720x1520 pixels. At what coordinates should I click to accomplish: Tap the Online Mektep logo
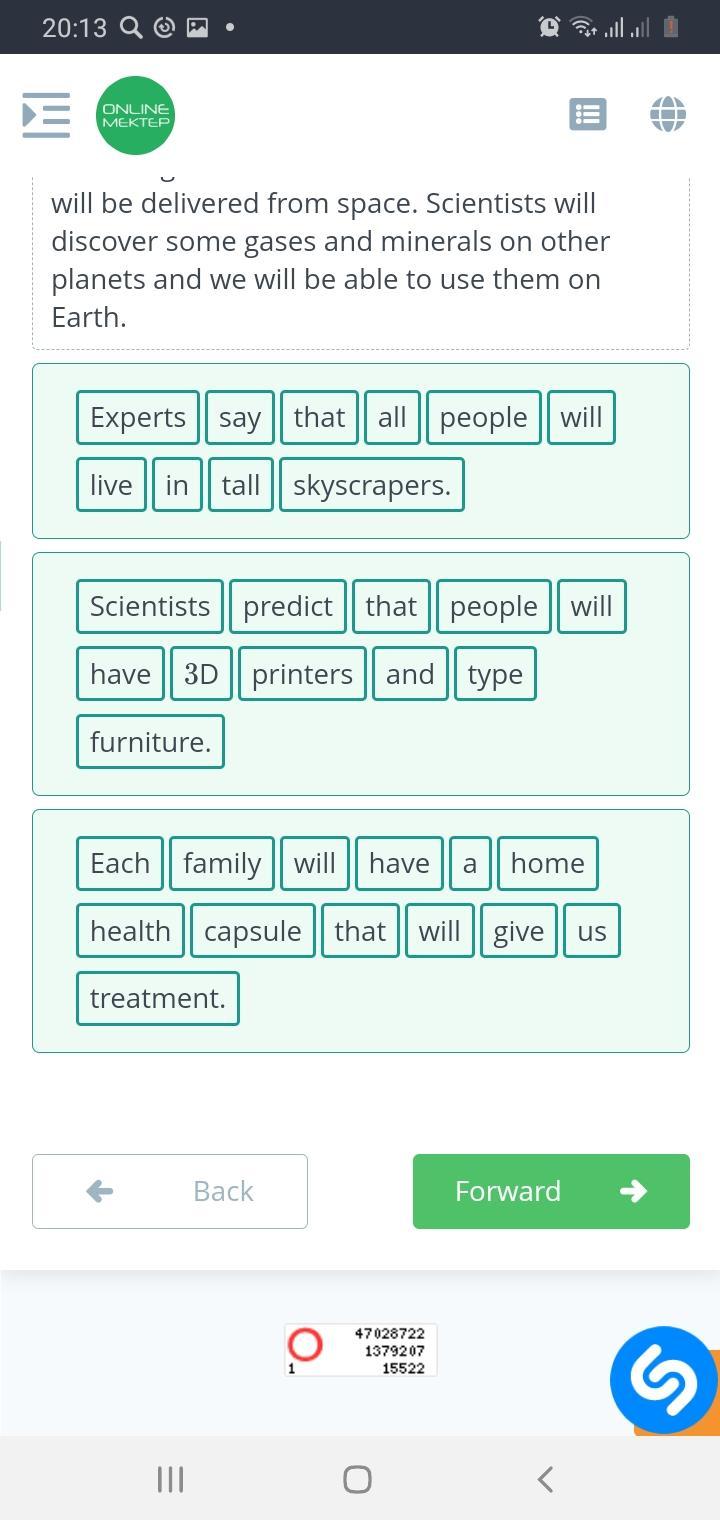[136, 115]
